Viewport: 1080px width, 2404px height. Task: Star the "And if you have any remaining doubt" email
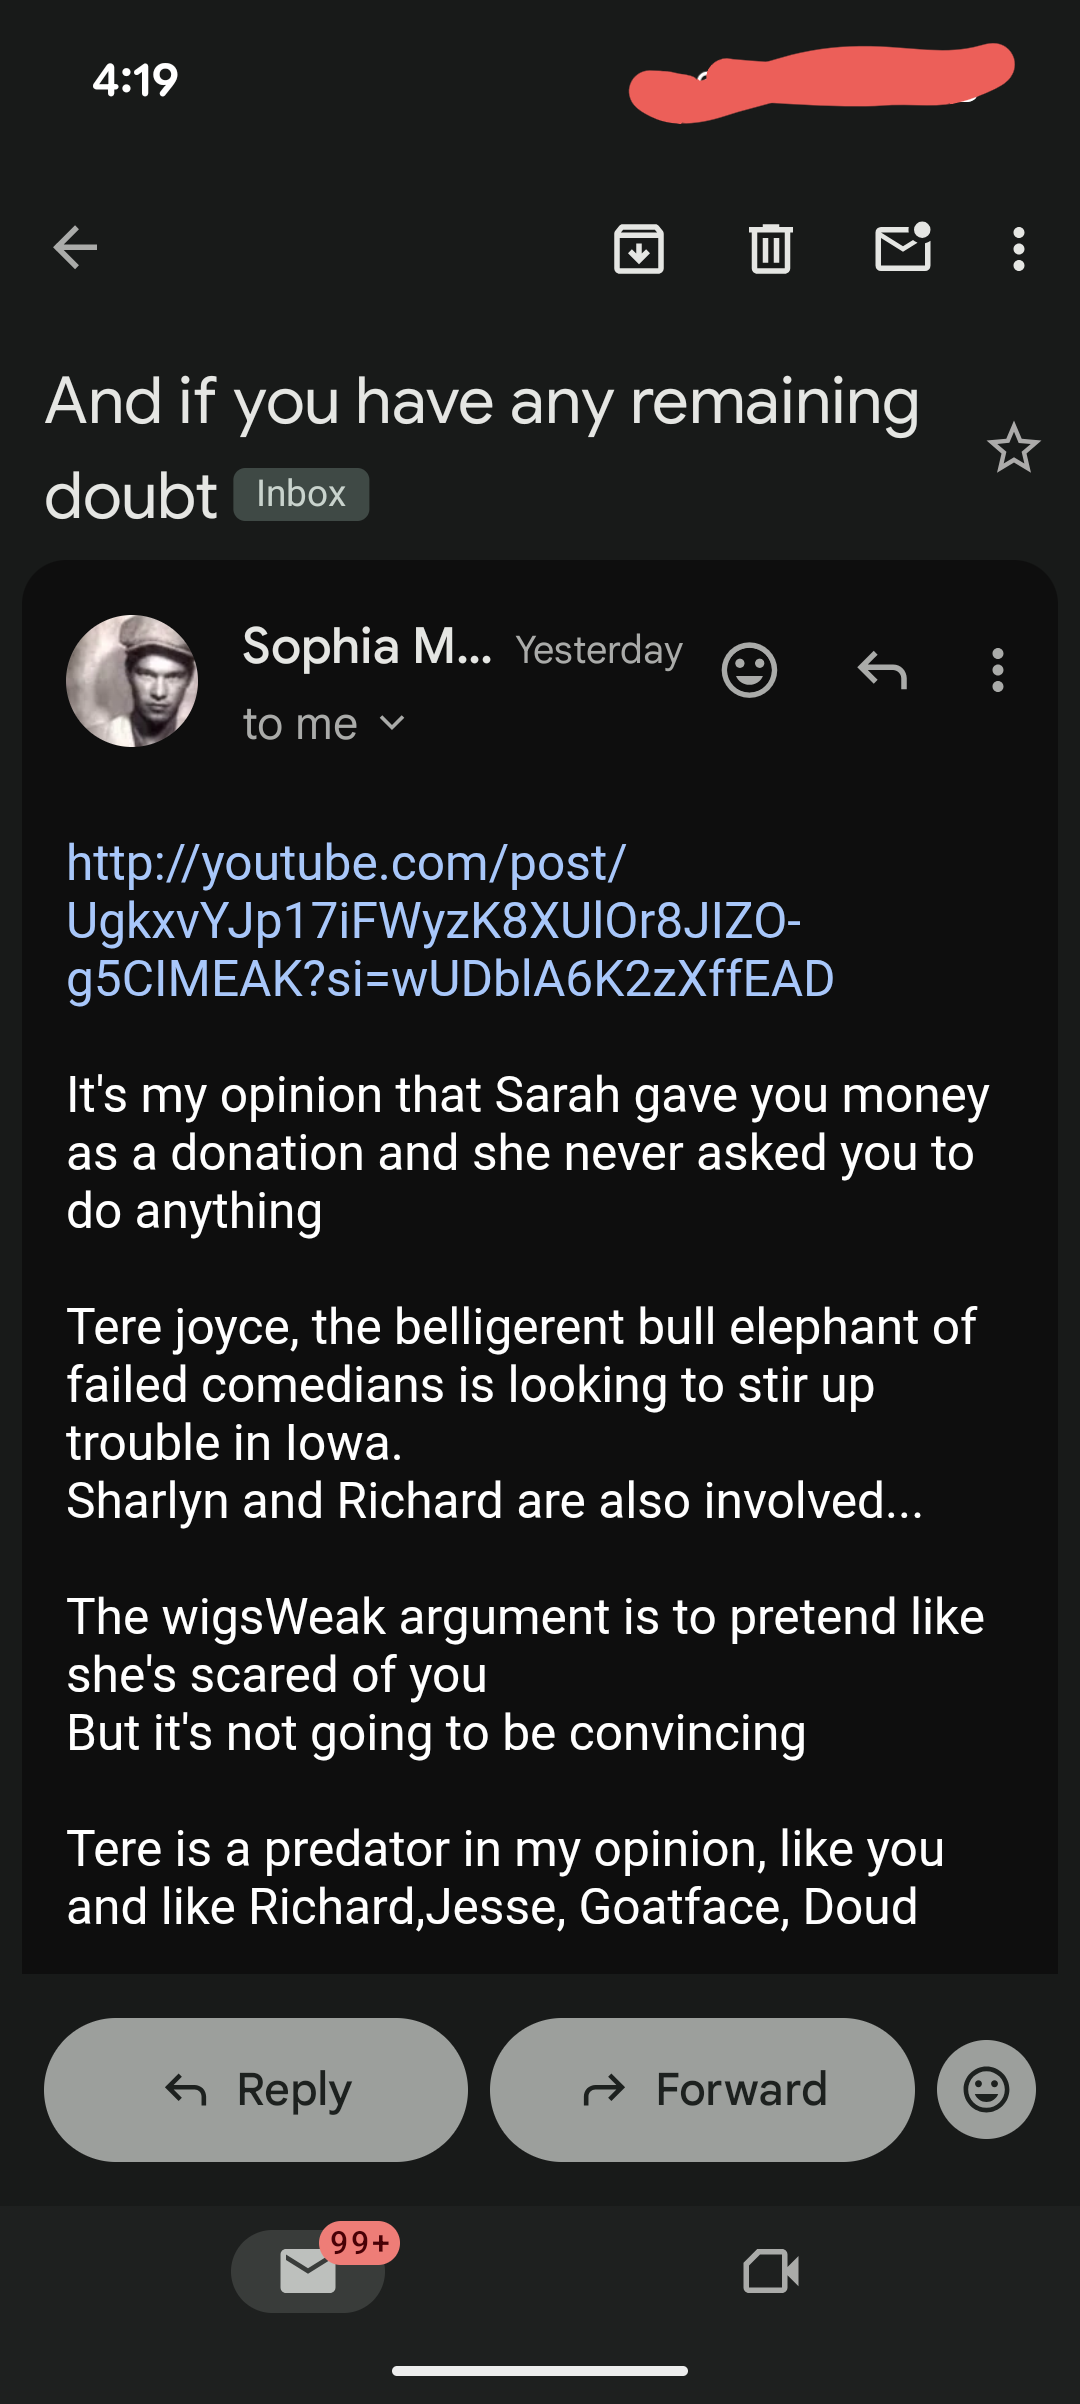[x=1013, y=448]
